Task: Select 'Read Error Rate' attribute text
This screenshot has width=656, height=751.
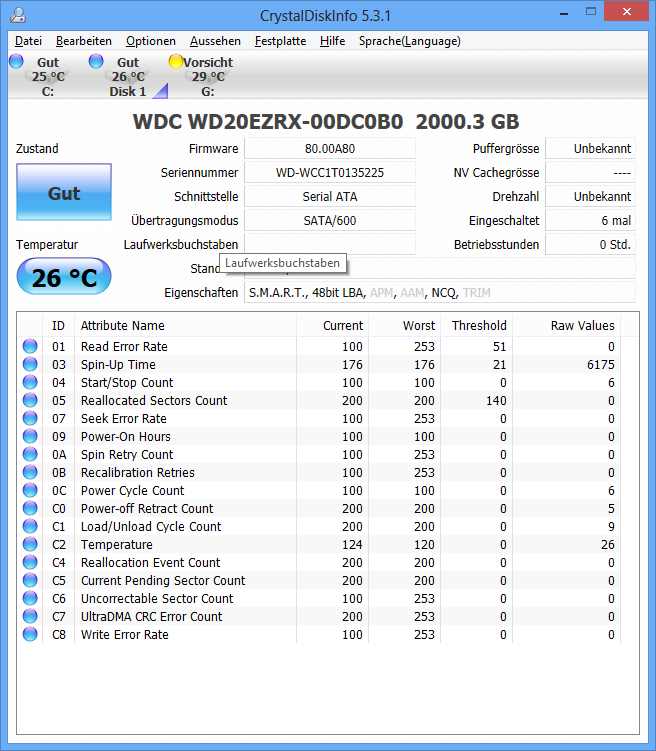Action: click(x=124, y=346)
